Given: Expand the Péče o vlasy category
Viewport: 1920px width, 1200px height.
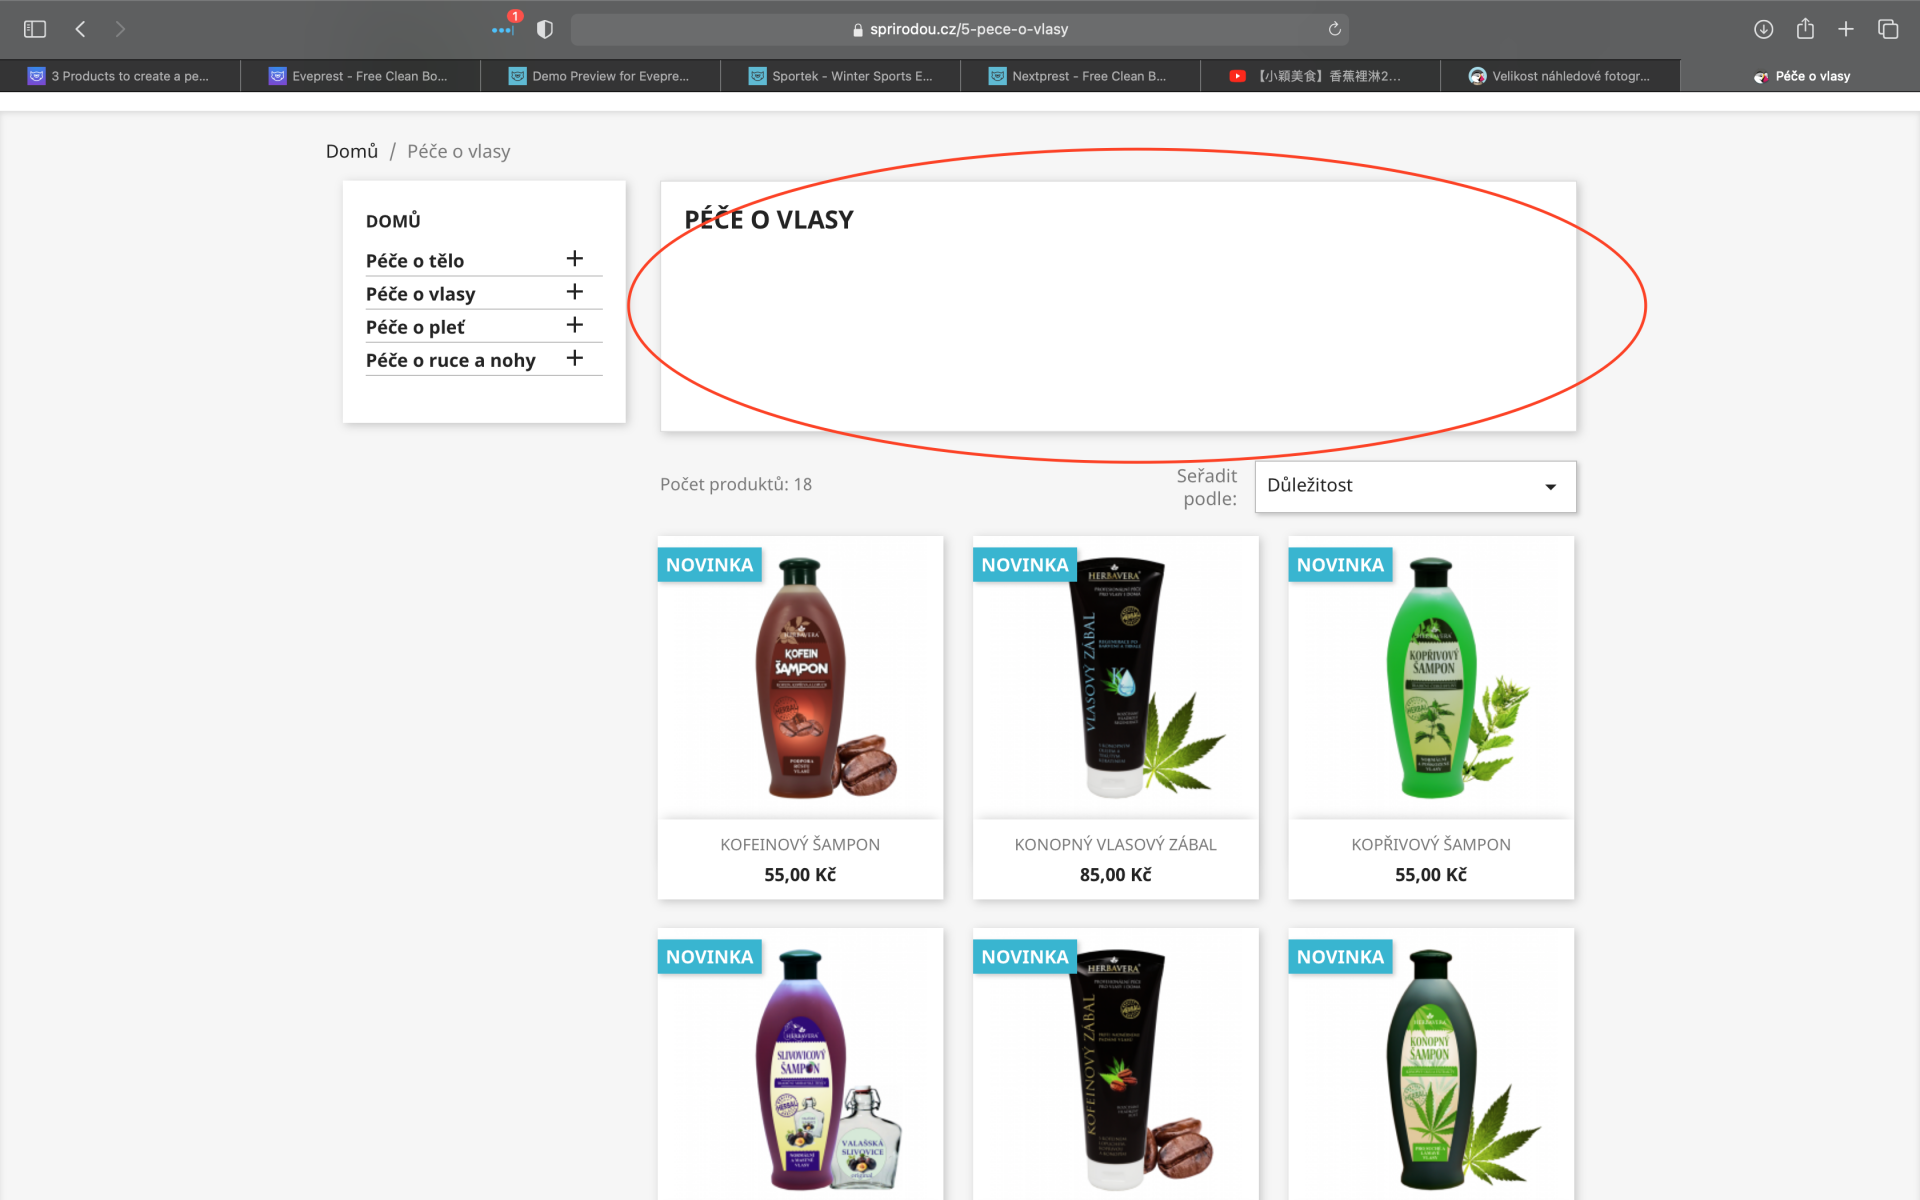Looking at the screenshot, I should pos(574,292).
